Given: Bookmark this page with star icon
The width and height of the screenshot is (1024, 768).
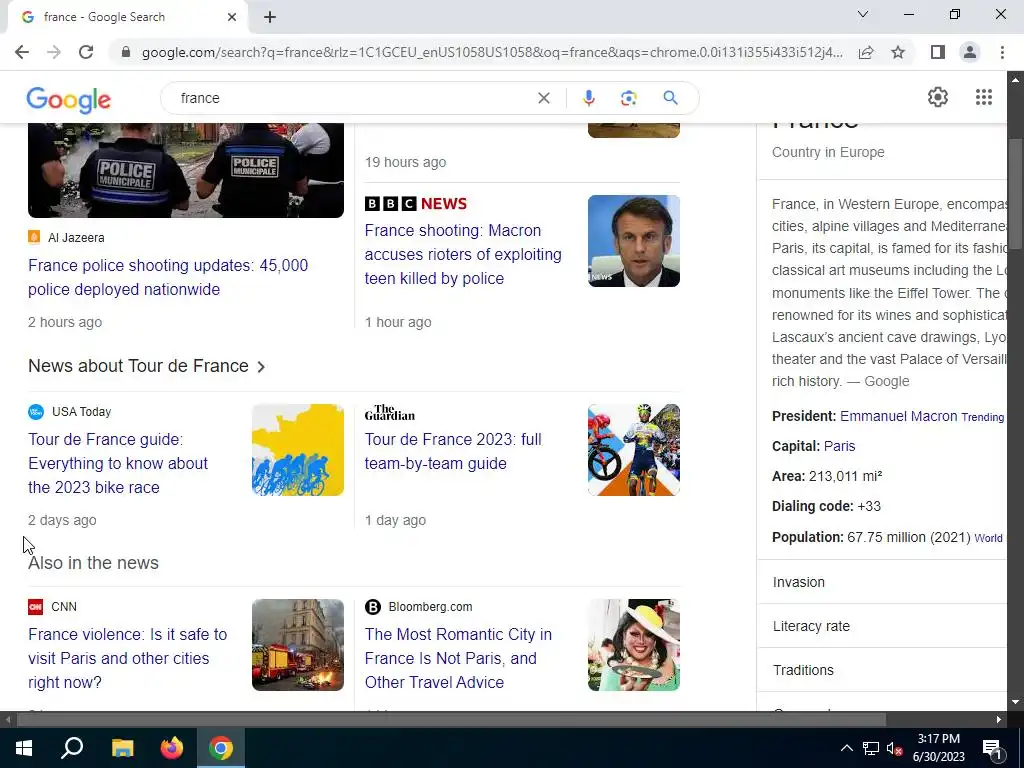Looking at the screenshot, I should [x=898, y=52].
